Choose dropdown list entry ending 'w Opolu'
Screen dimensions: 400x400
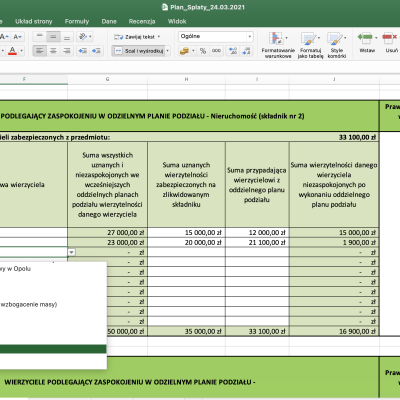(15, 269)
